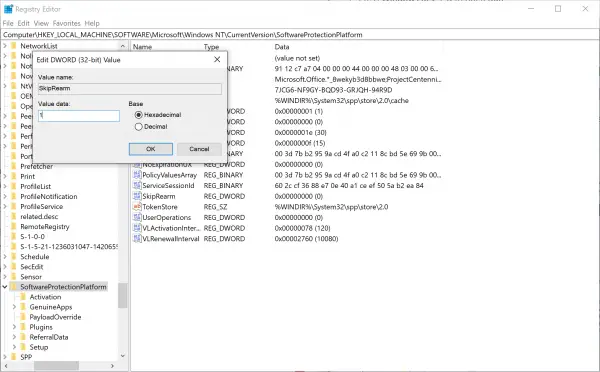Select the ServiceSessionId value icon
The height and width of the screenshot is (372, 600).
click(x=137, y=186)
